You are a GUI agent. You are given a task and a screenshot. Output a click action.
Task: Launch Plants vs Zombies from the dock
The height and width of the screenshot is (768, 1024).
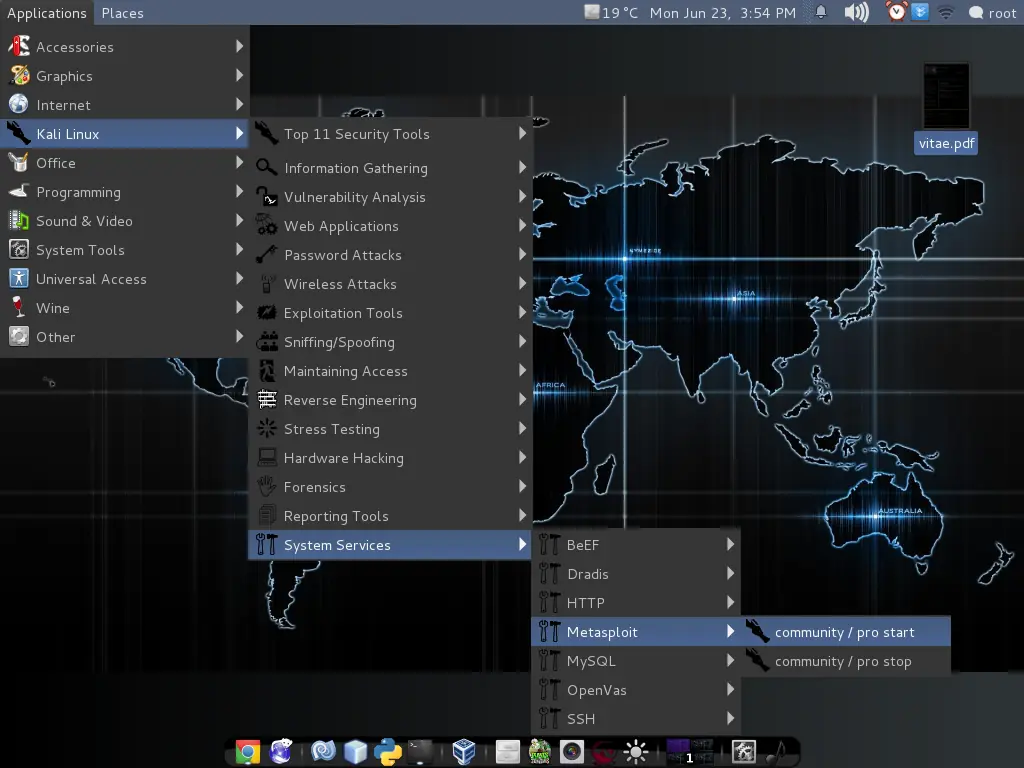pos(539,752)
